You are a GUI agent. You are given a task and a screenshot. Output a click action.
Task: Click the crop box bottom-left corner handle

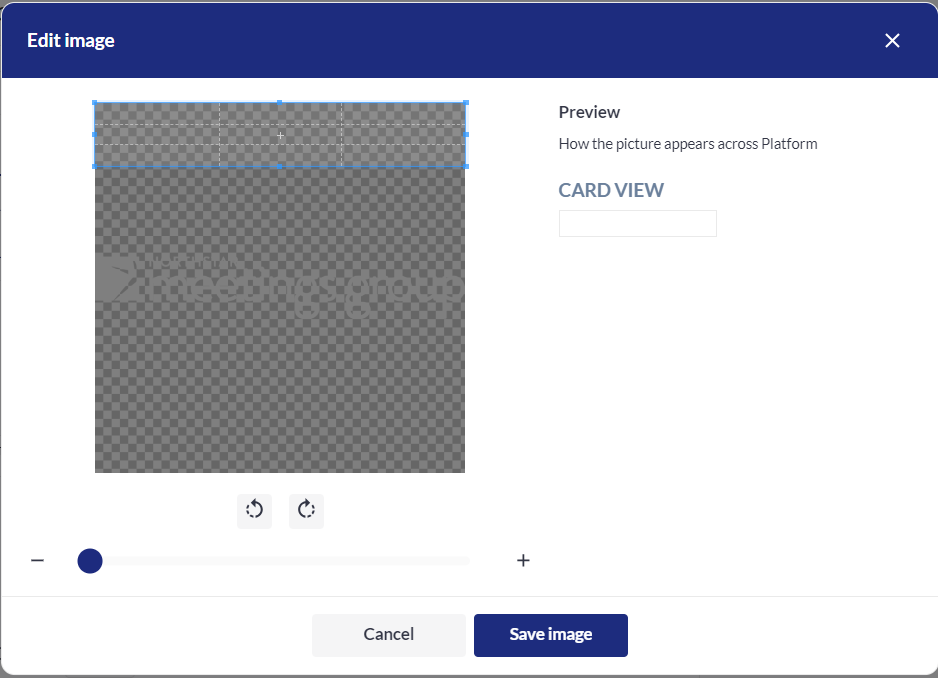point(95,166)
